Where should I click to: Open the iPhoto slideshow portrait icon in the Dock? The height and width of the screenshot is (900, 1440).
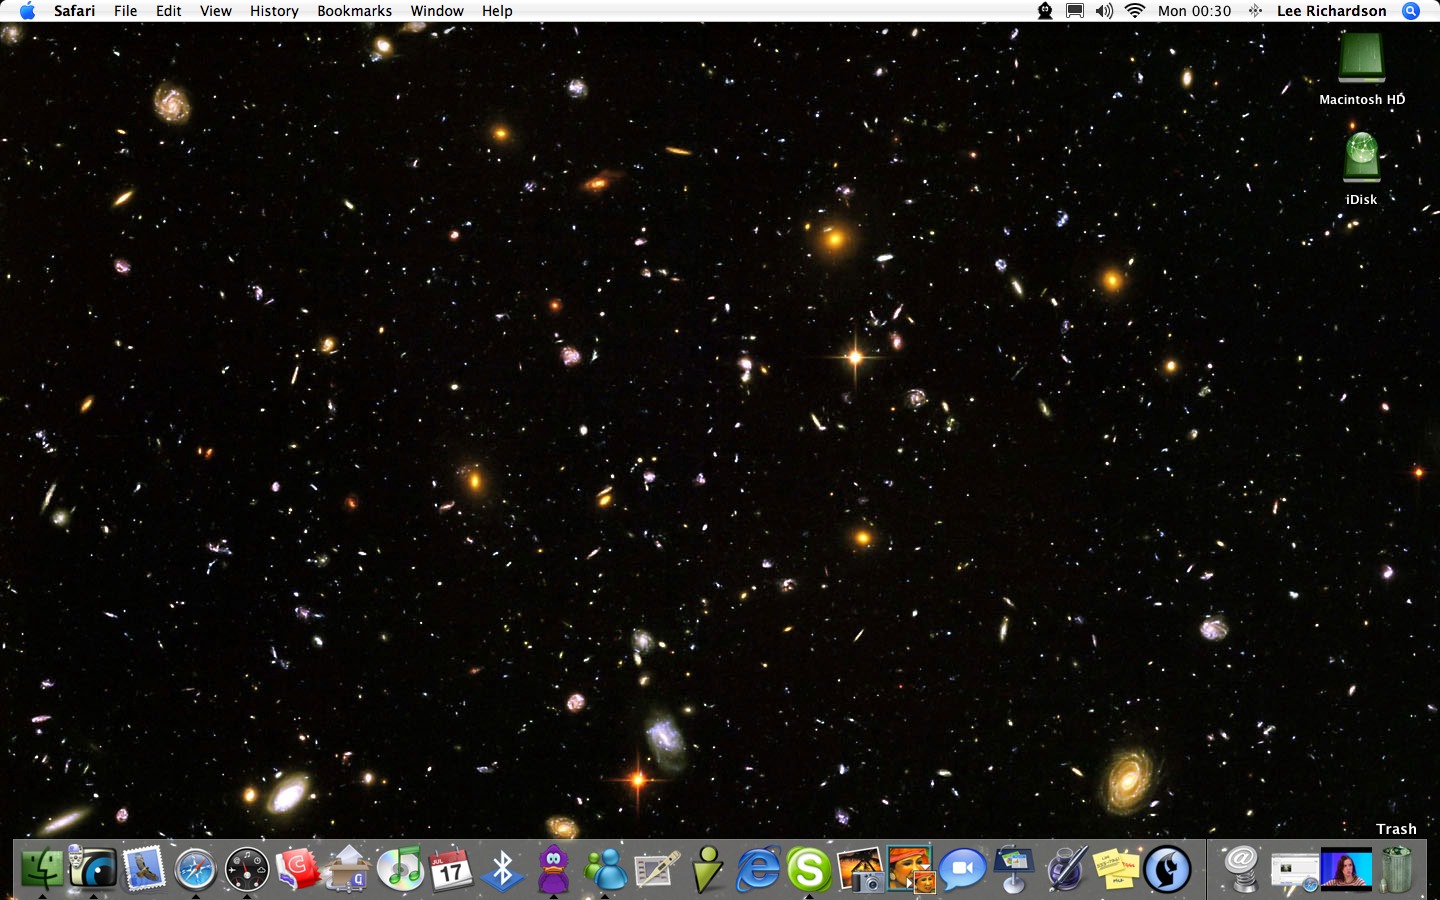coord(911,869)
